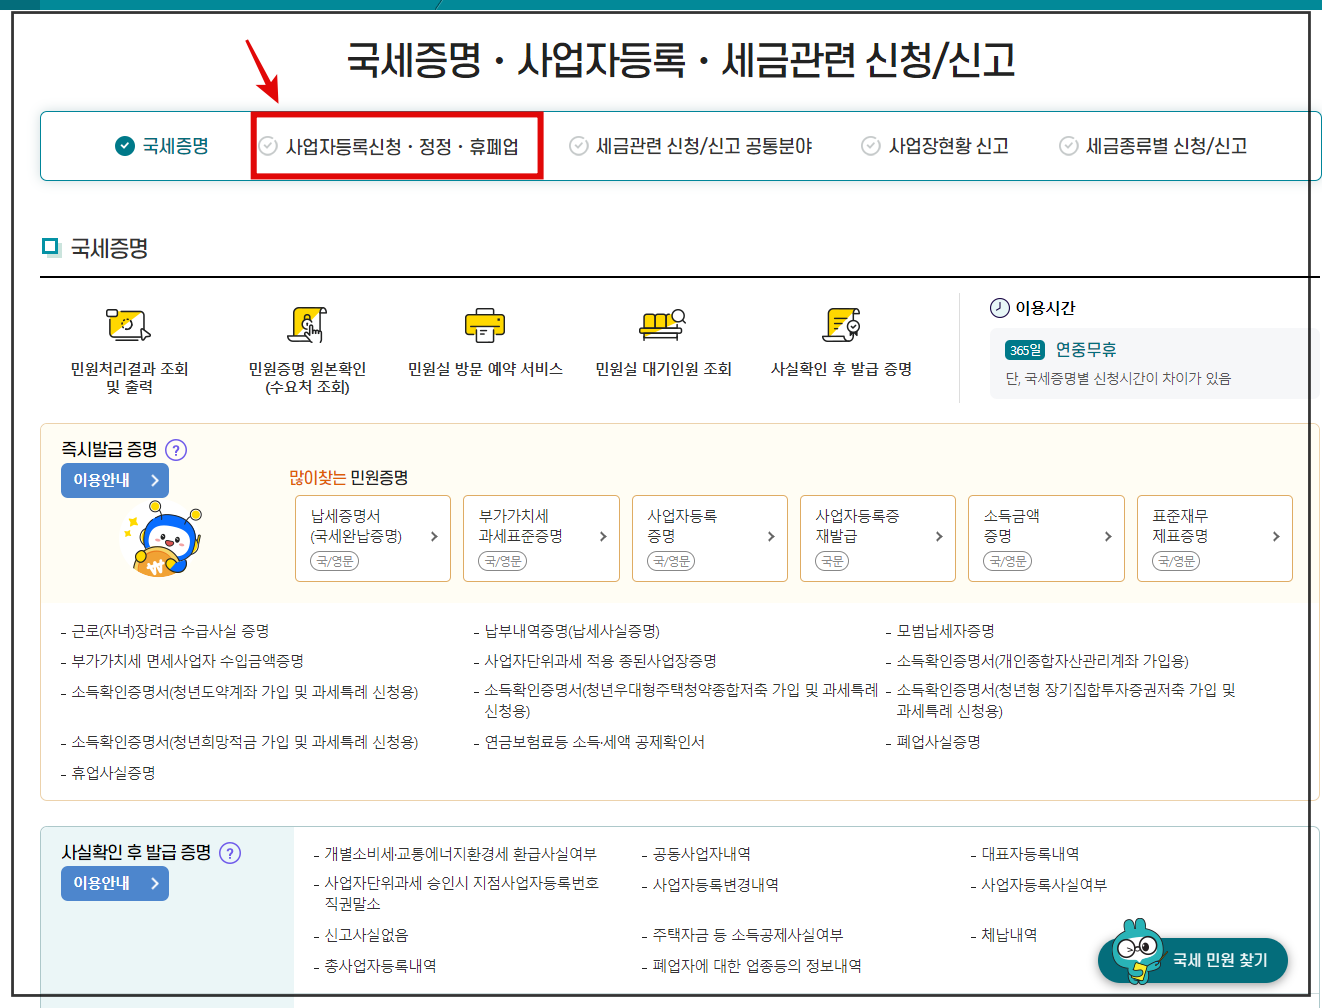Screen dimensions: 1322x1008
Task: Click 이용안내 under 사실확인 후 발급 증명
Action: pos(114,883)
